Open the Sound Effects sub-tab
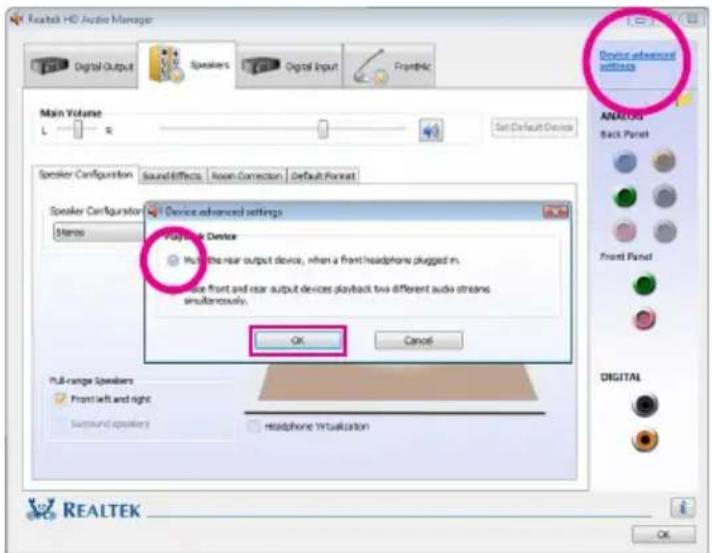The image size is (712, 553). click(172, 176)
